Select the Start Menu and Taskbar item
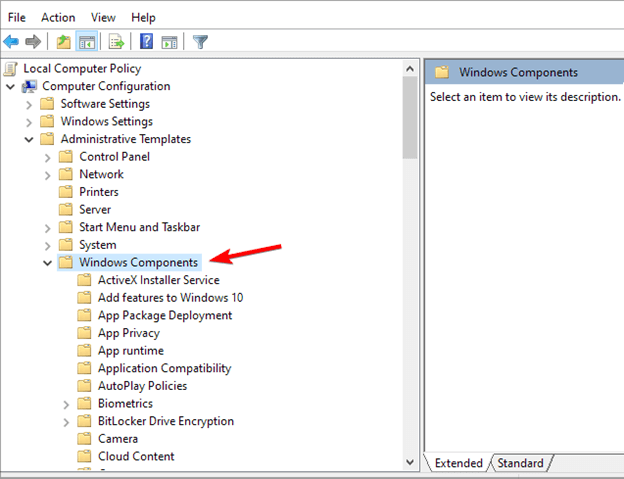Image resolution: width=624 pixels, height=479 pixels. 139,227
